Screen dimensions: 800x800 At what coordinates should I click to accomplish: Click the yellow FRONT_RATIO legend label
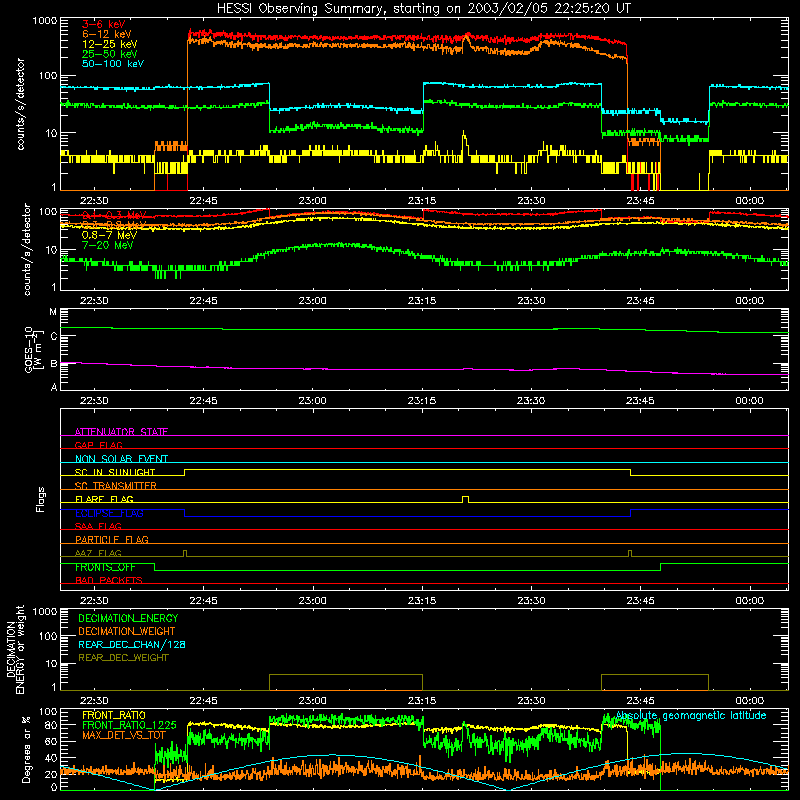114,715
